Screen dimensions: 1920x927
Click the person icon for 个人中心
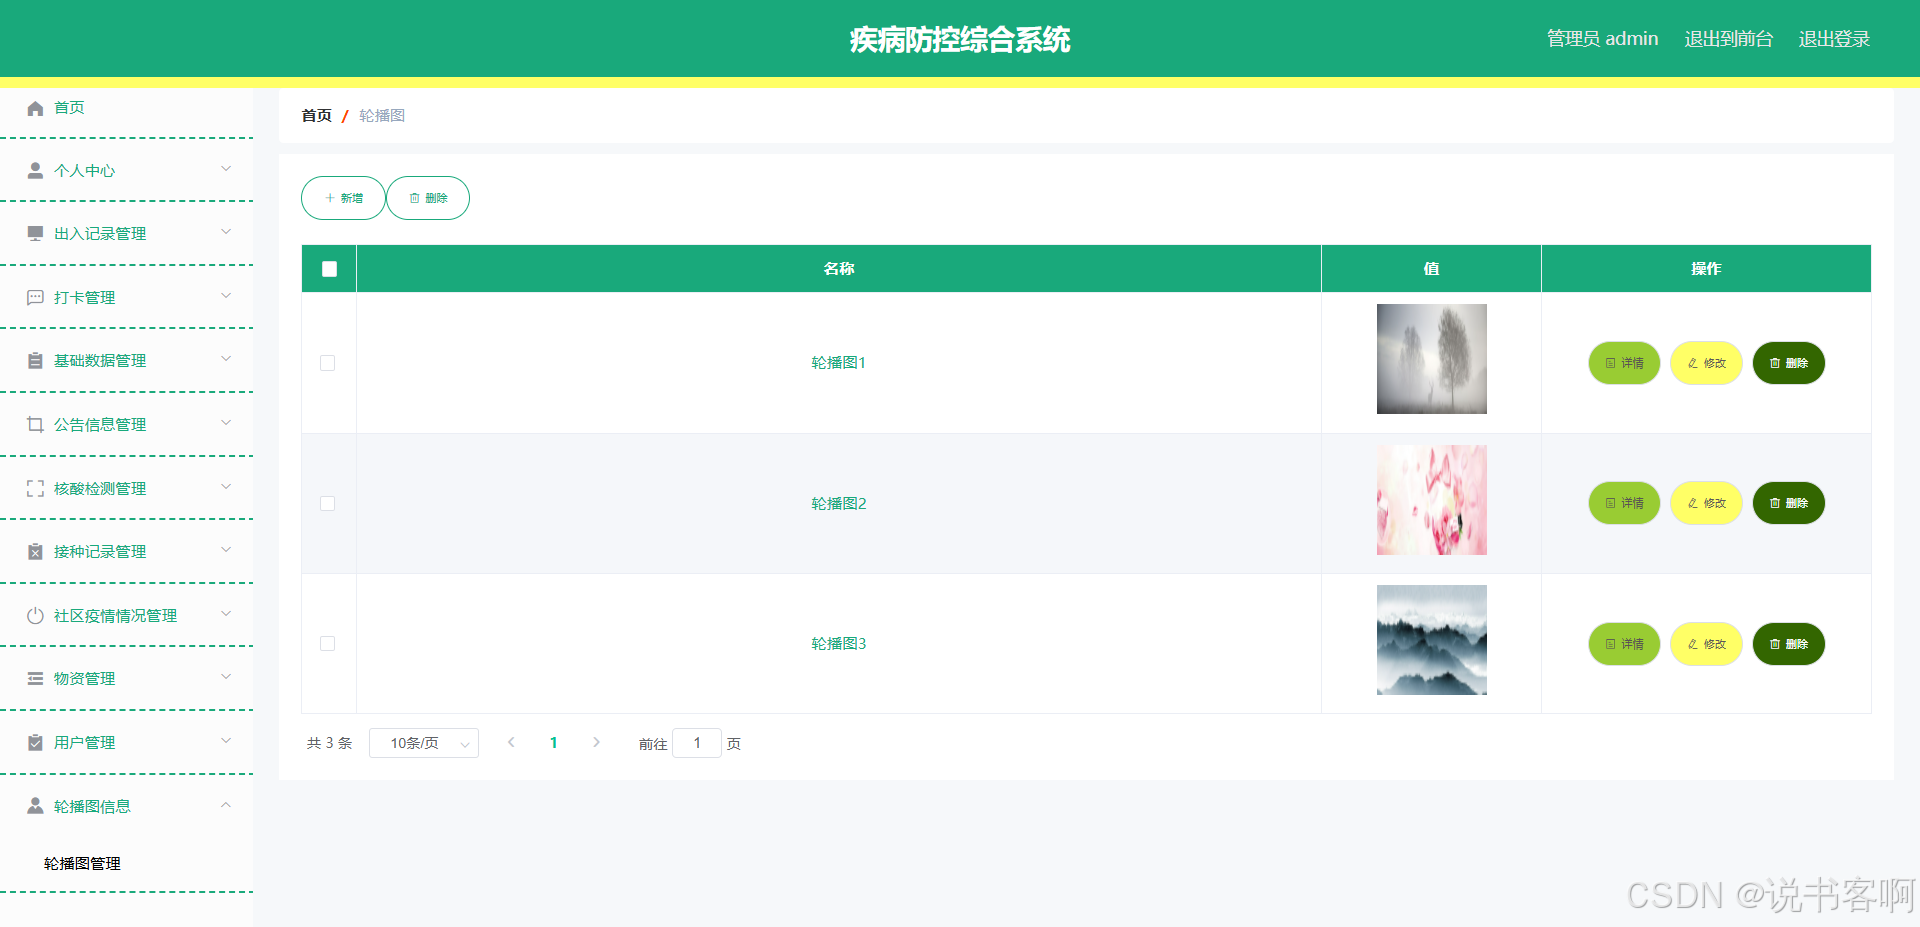pos(35,171)
